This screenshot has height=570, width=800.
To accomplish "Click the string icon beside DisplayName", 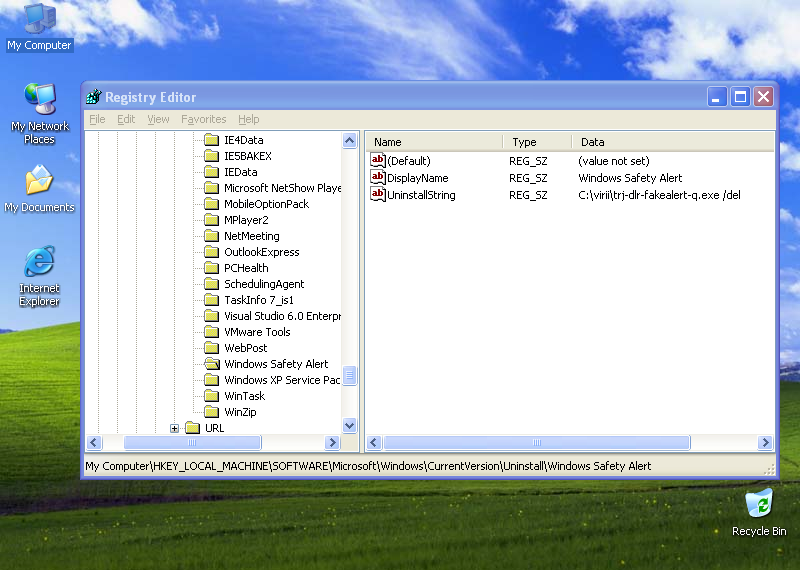I will tap(378, 177).
